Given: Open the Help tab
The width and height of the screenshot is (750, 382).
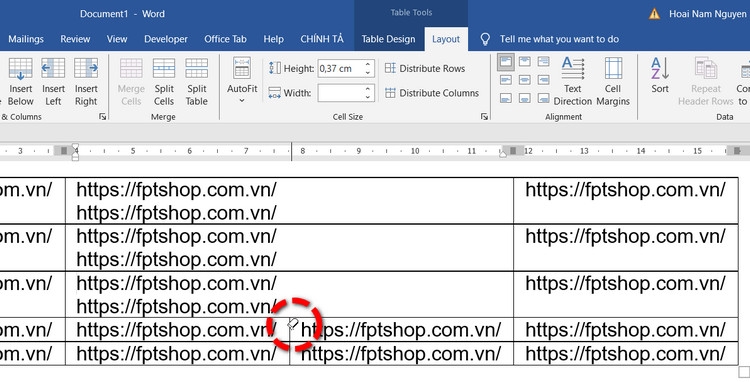Looking at the screenshot, I should (x=273, y=39).
